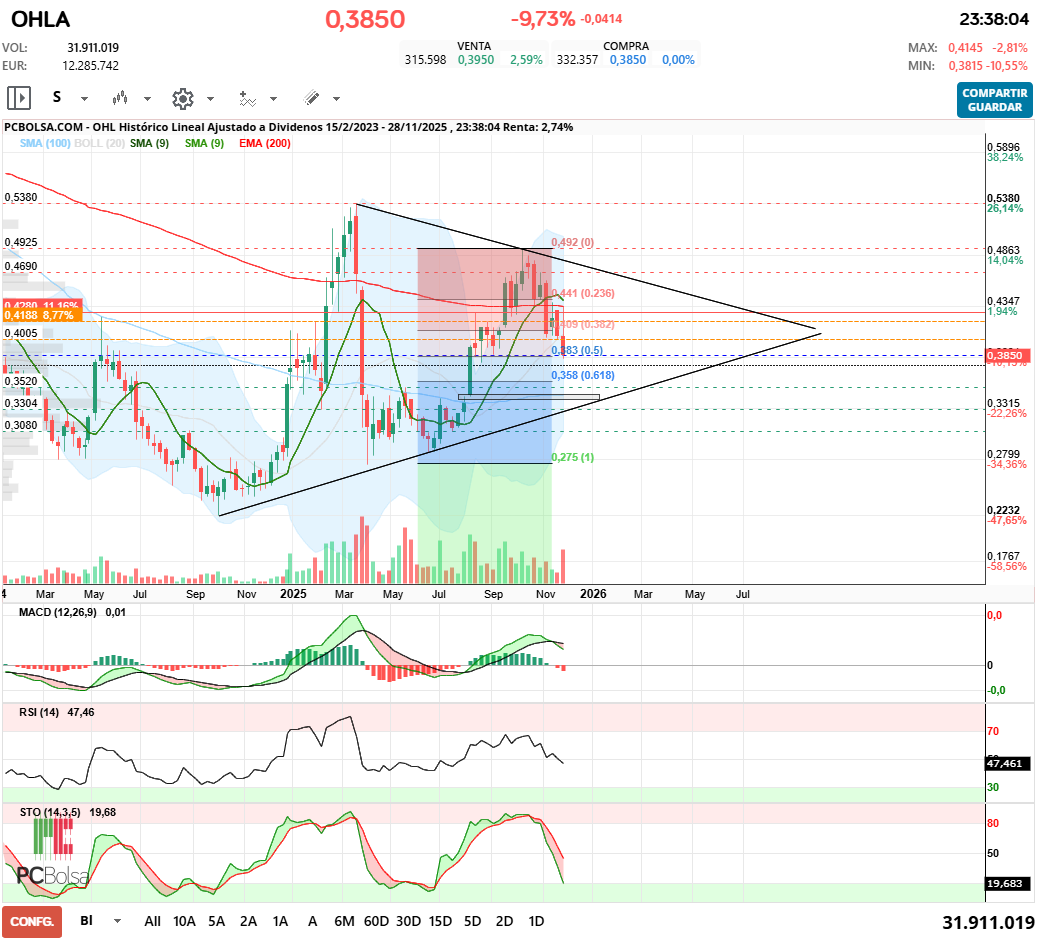The height and width of the screenshot is (943, 1048).
Task: Click the S timeframe icon
Action: click(57, 98)
